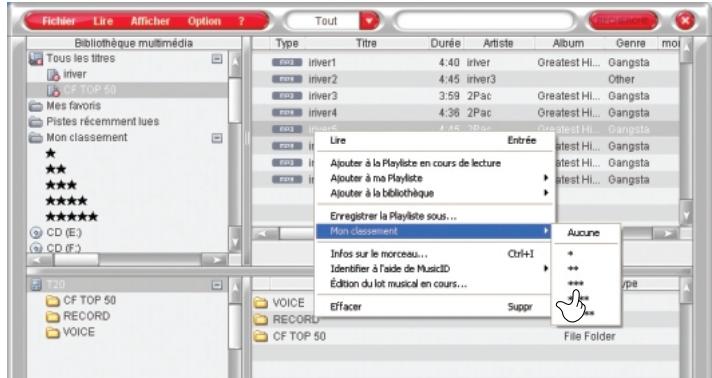Click the library tree horizontal scrollbar thumb
712x378 pixels.
click(x=76, y=260)
